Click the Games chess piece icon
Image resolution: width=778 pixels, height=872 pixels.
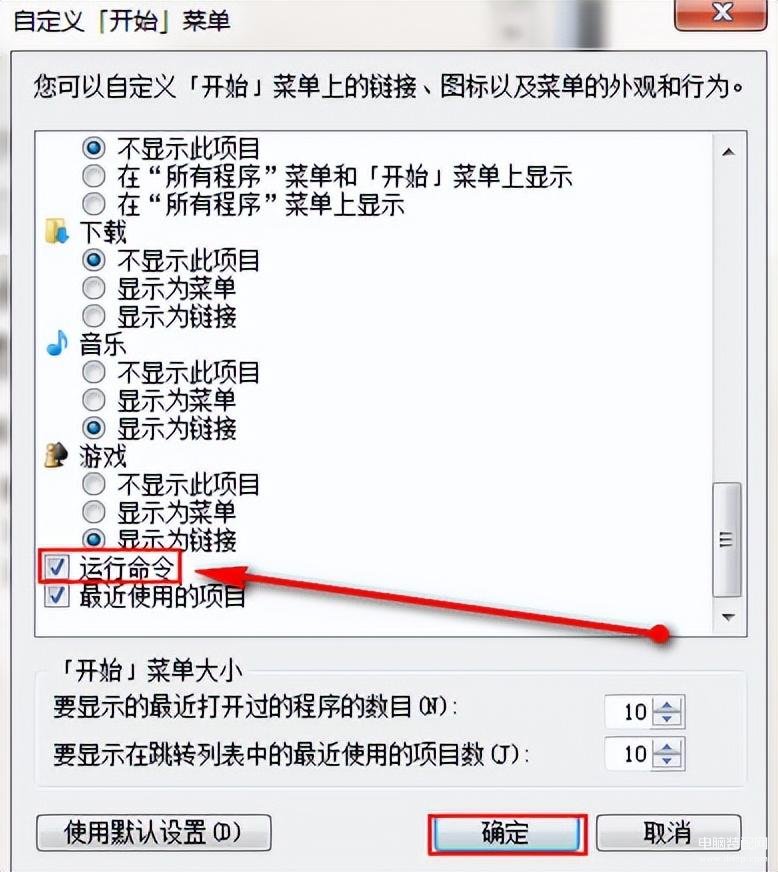click(56, 455)
